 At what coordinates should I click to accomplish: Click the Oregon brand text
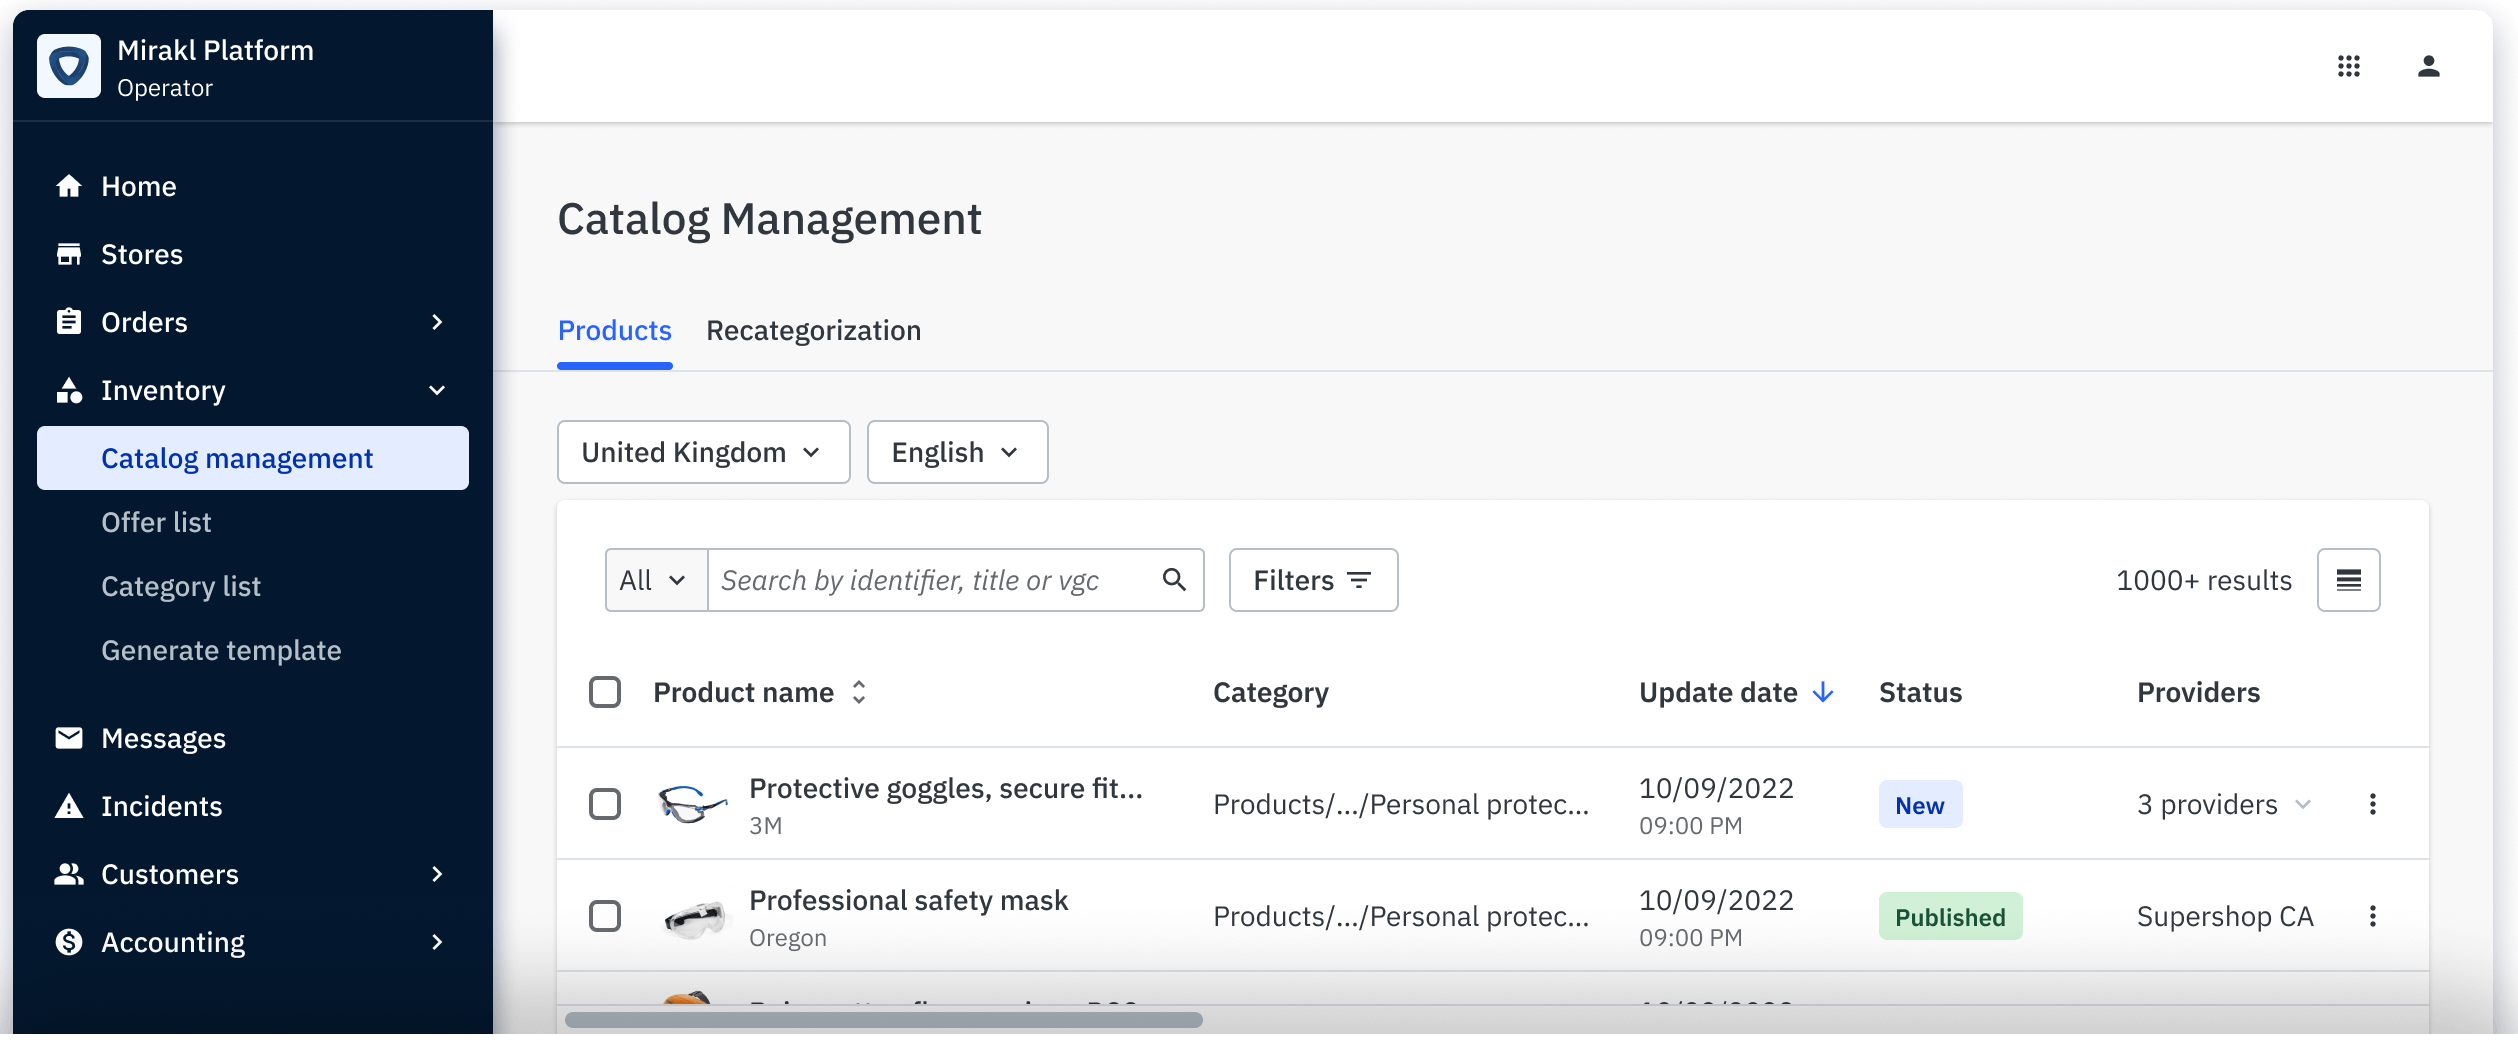(788, 938)
